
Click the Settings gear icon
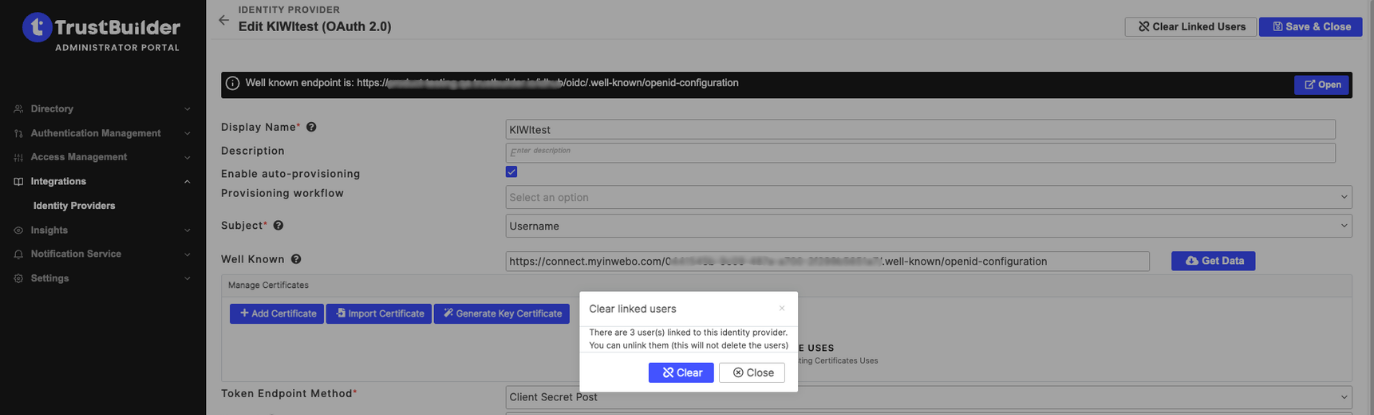click(x=18, y=278)
